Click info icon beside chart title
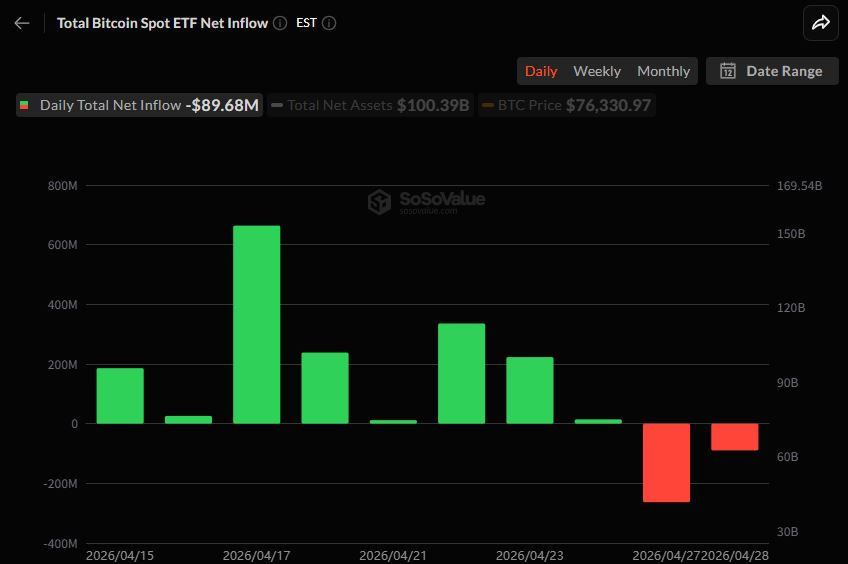Screen dimensions: 848x564 (280, 23)
